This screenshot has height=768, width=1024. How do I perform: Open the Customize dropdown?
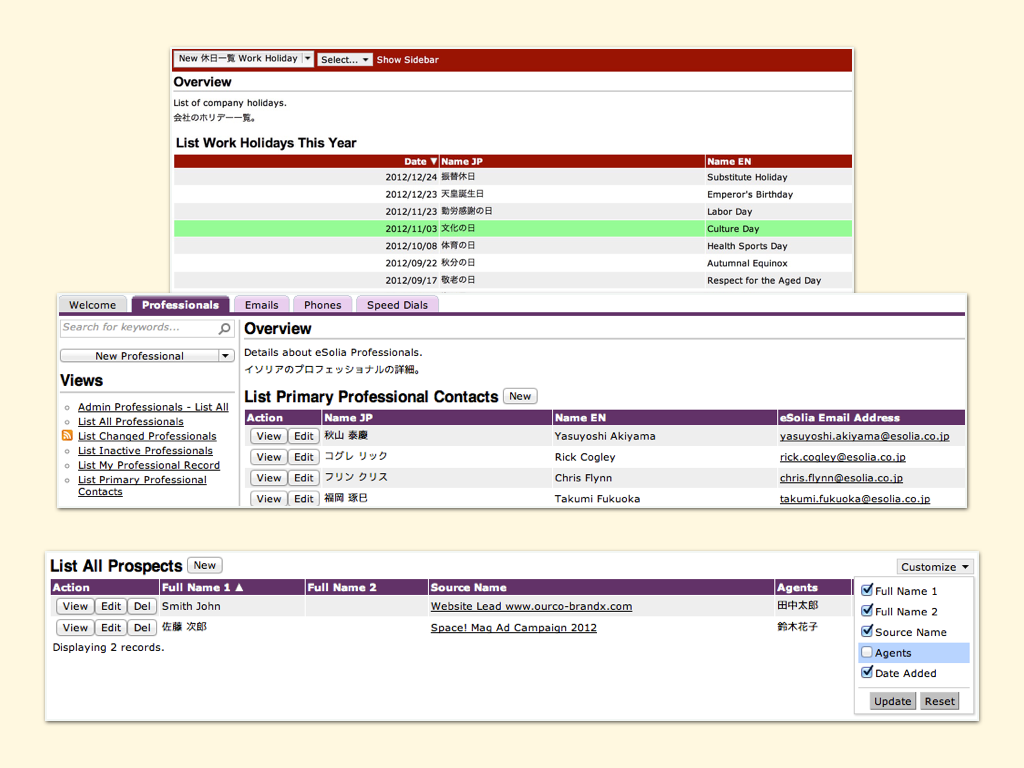click(x=934, y=567)
